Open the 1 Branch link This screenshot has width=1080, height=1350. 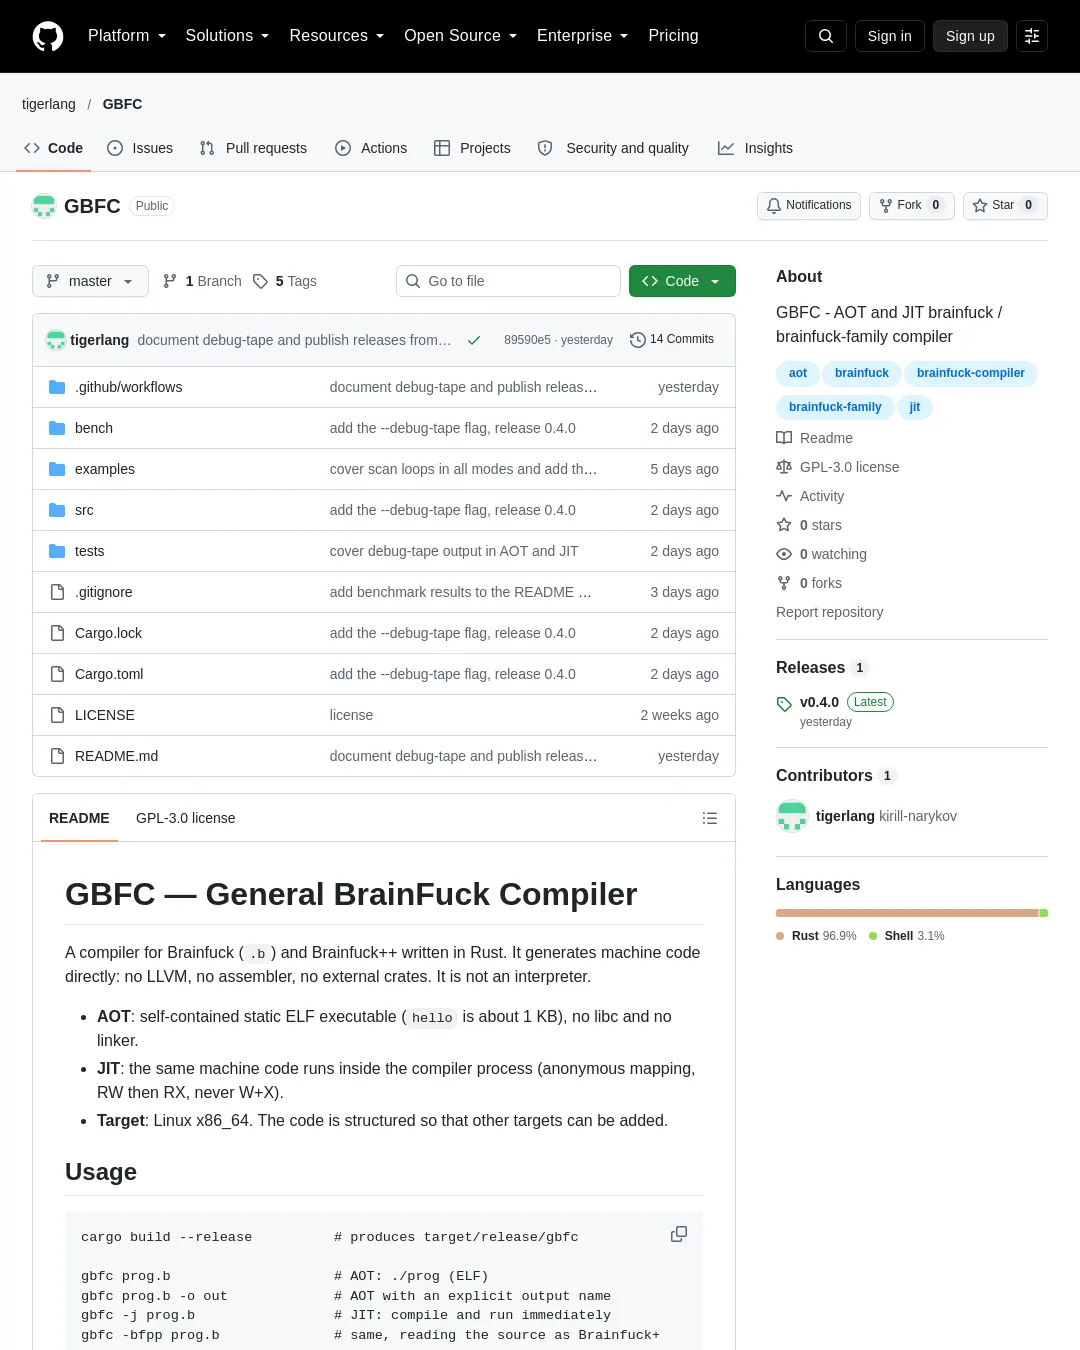pyautogui.click(x=202, y=281)
